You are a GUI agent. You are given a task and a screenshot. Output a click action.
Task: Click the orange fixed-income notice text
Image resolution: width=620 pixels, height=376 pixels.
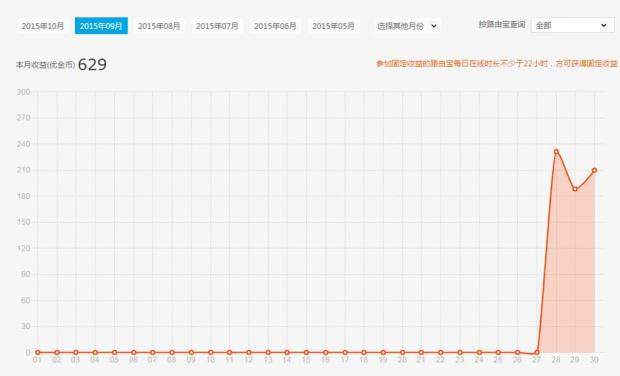click(x=497, y=63)
